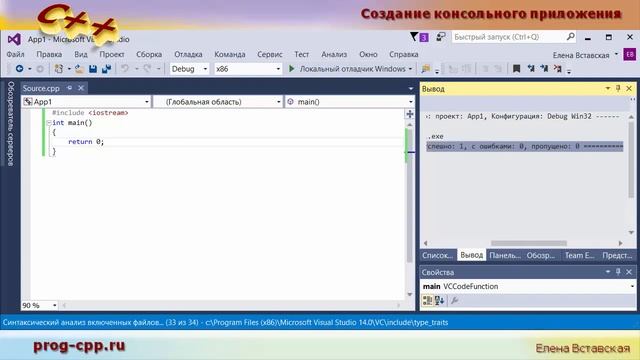Click Локальный отладчик Windows button
Screen dimensions: 640x360
click(352, 69)
